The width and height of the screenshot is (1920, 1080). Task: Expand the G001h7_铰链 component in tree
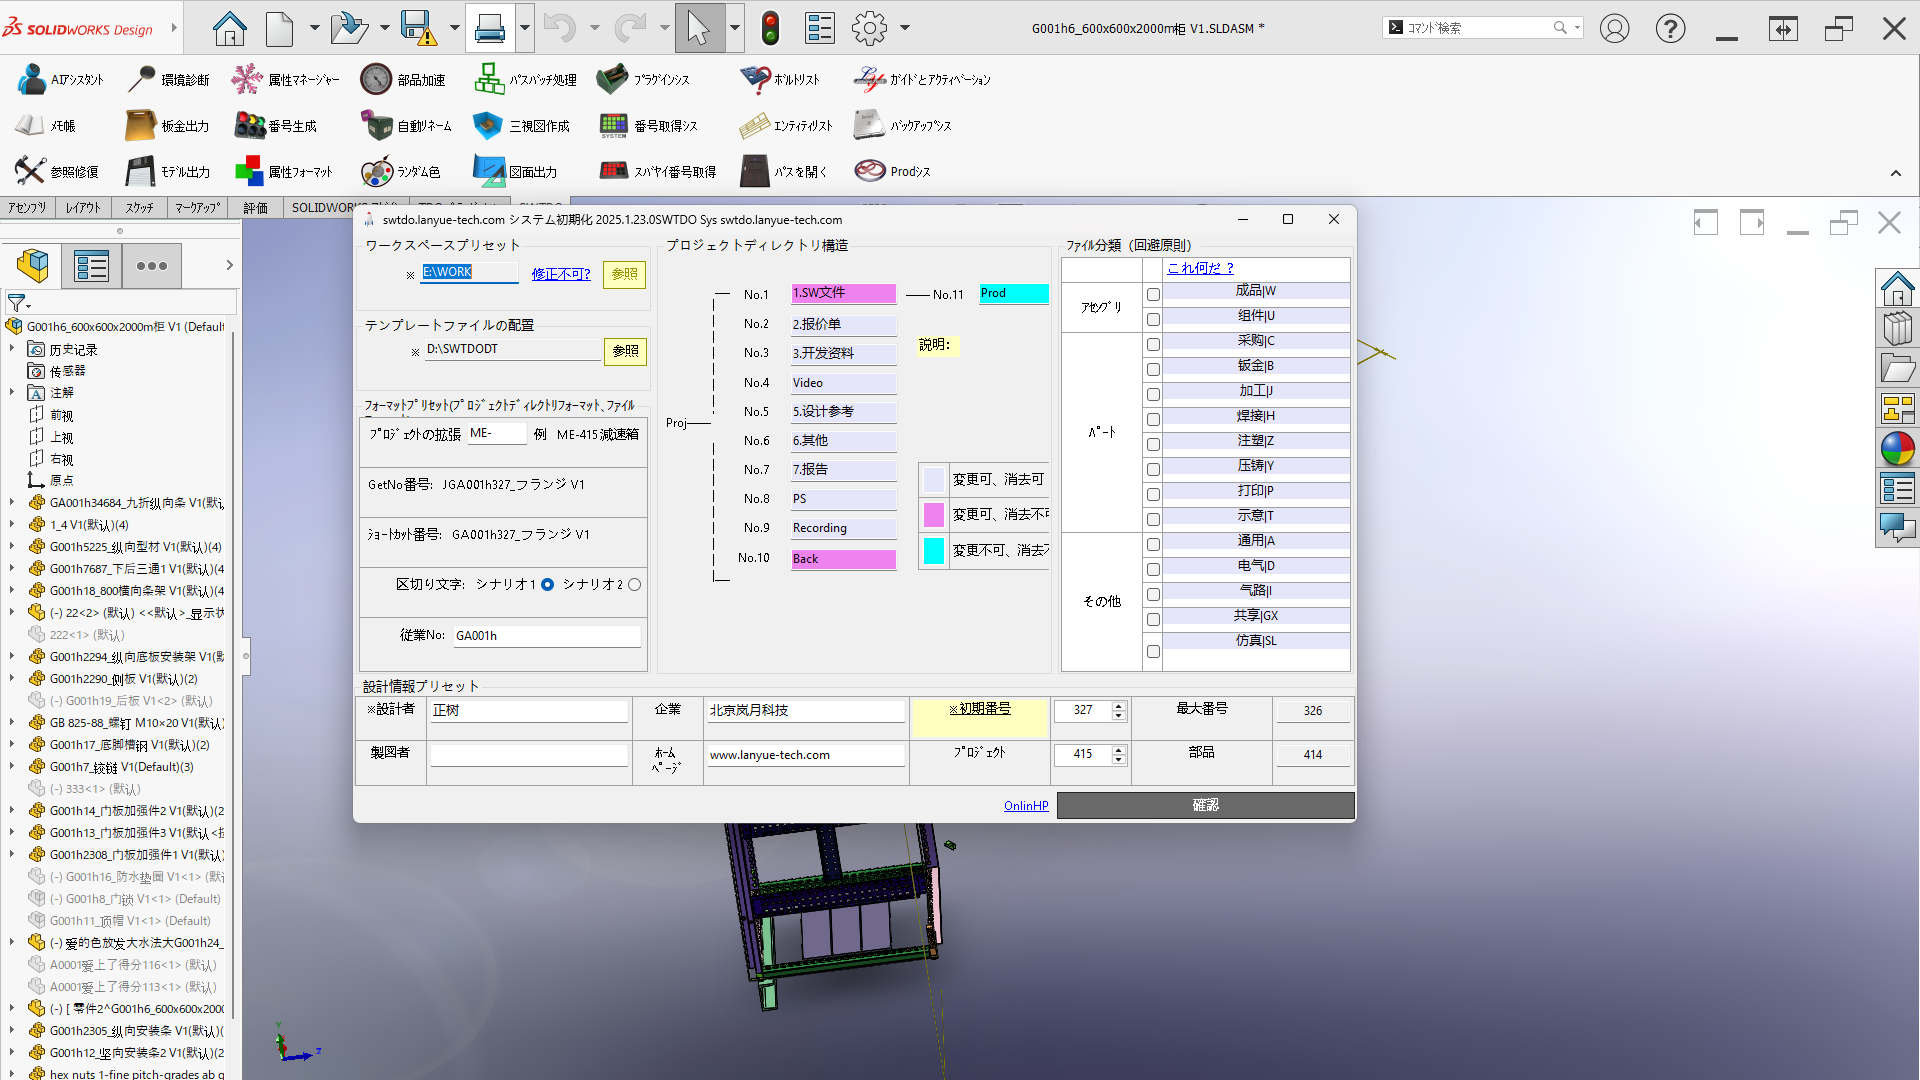(12, 767)
